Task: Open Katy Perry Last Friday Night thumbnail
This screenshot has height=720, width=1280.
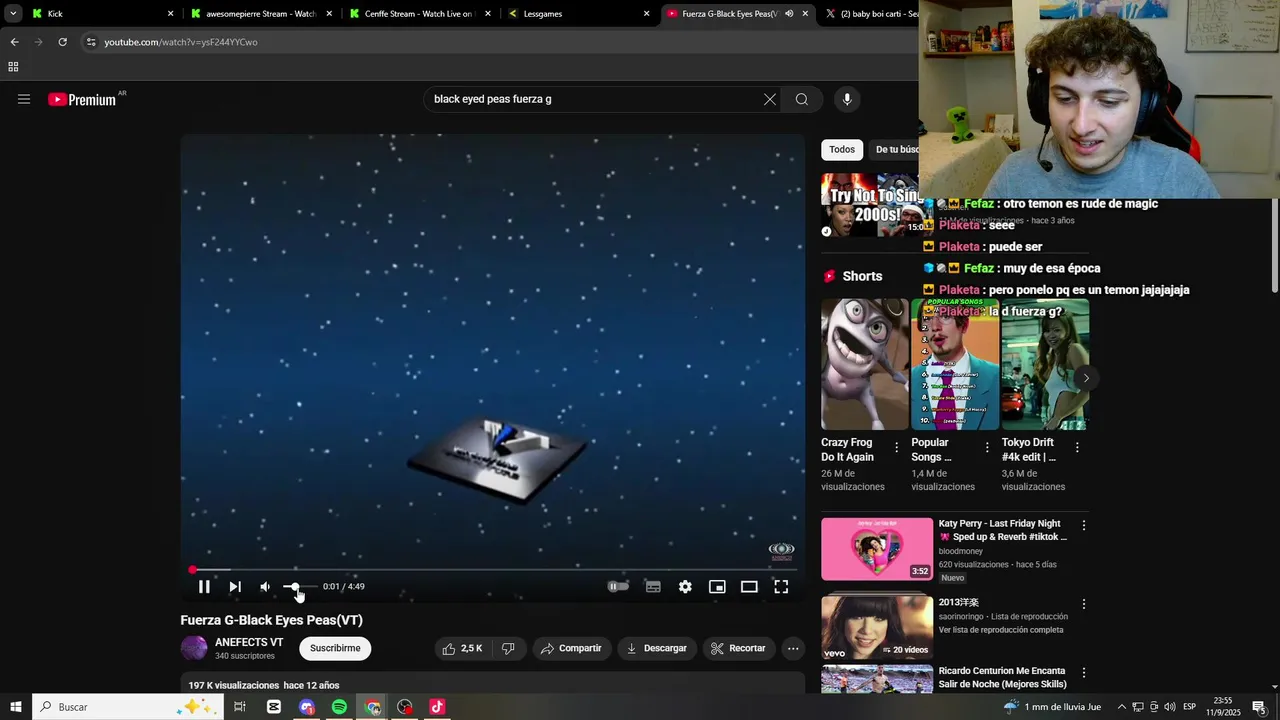Action: pyautogui.click(x=877, y=549)
